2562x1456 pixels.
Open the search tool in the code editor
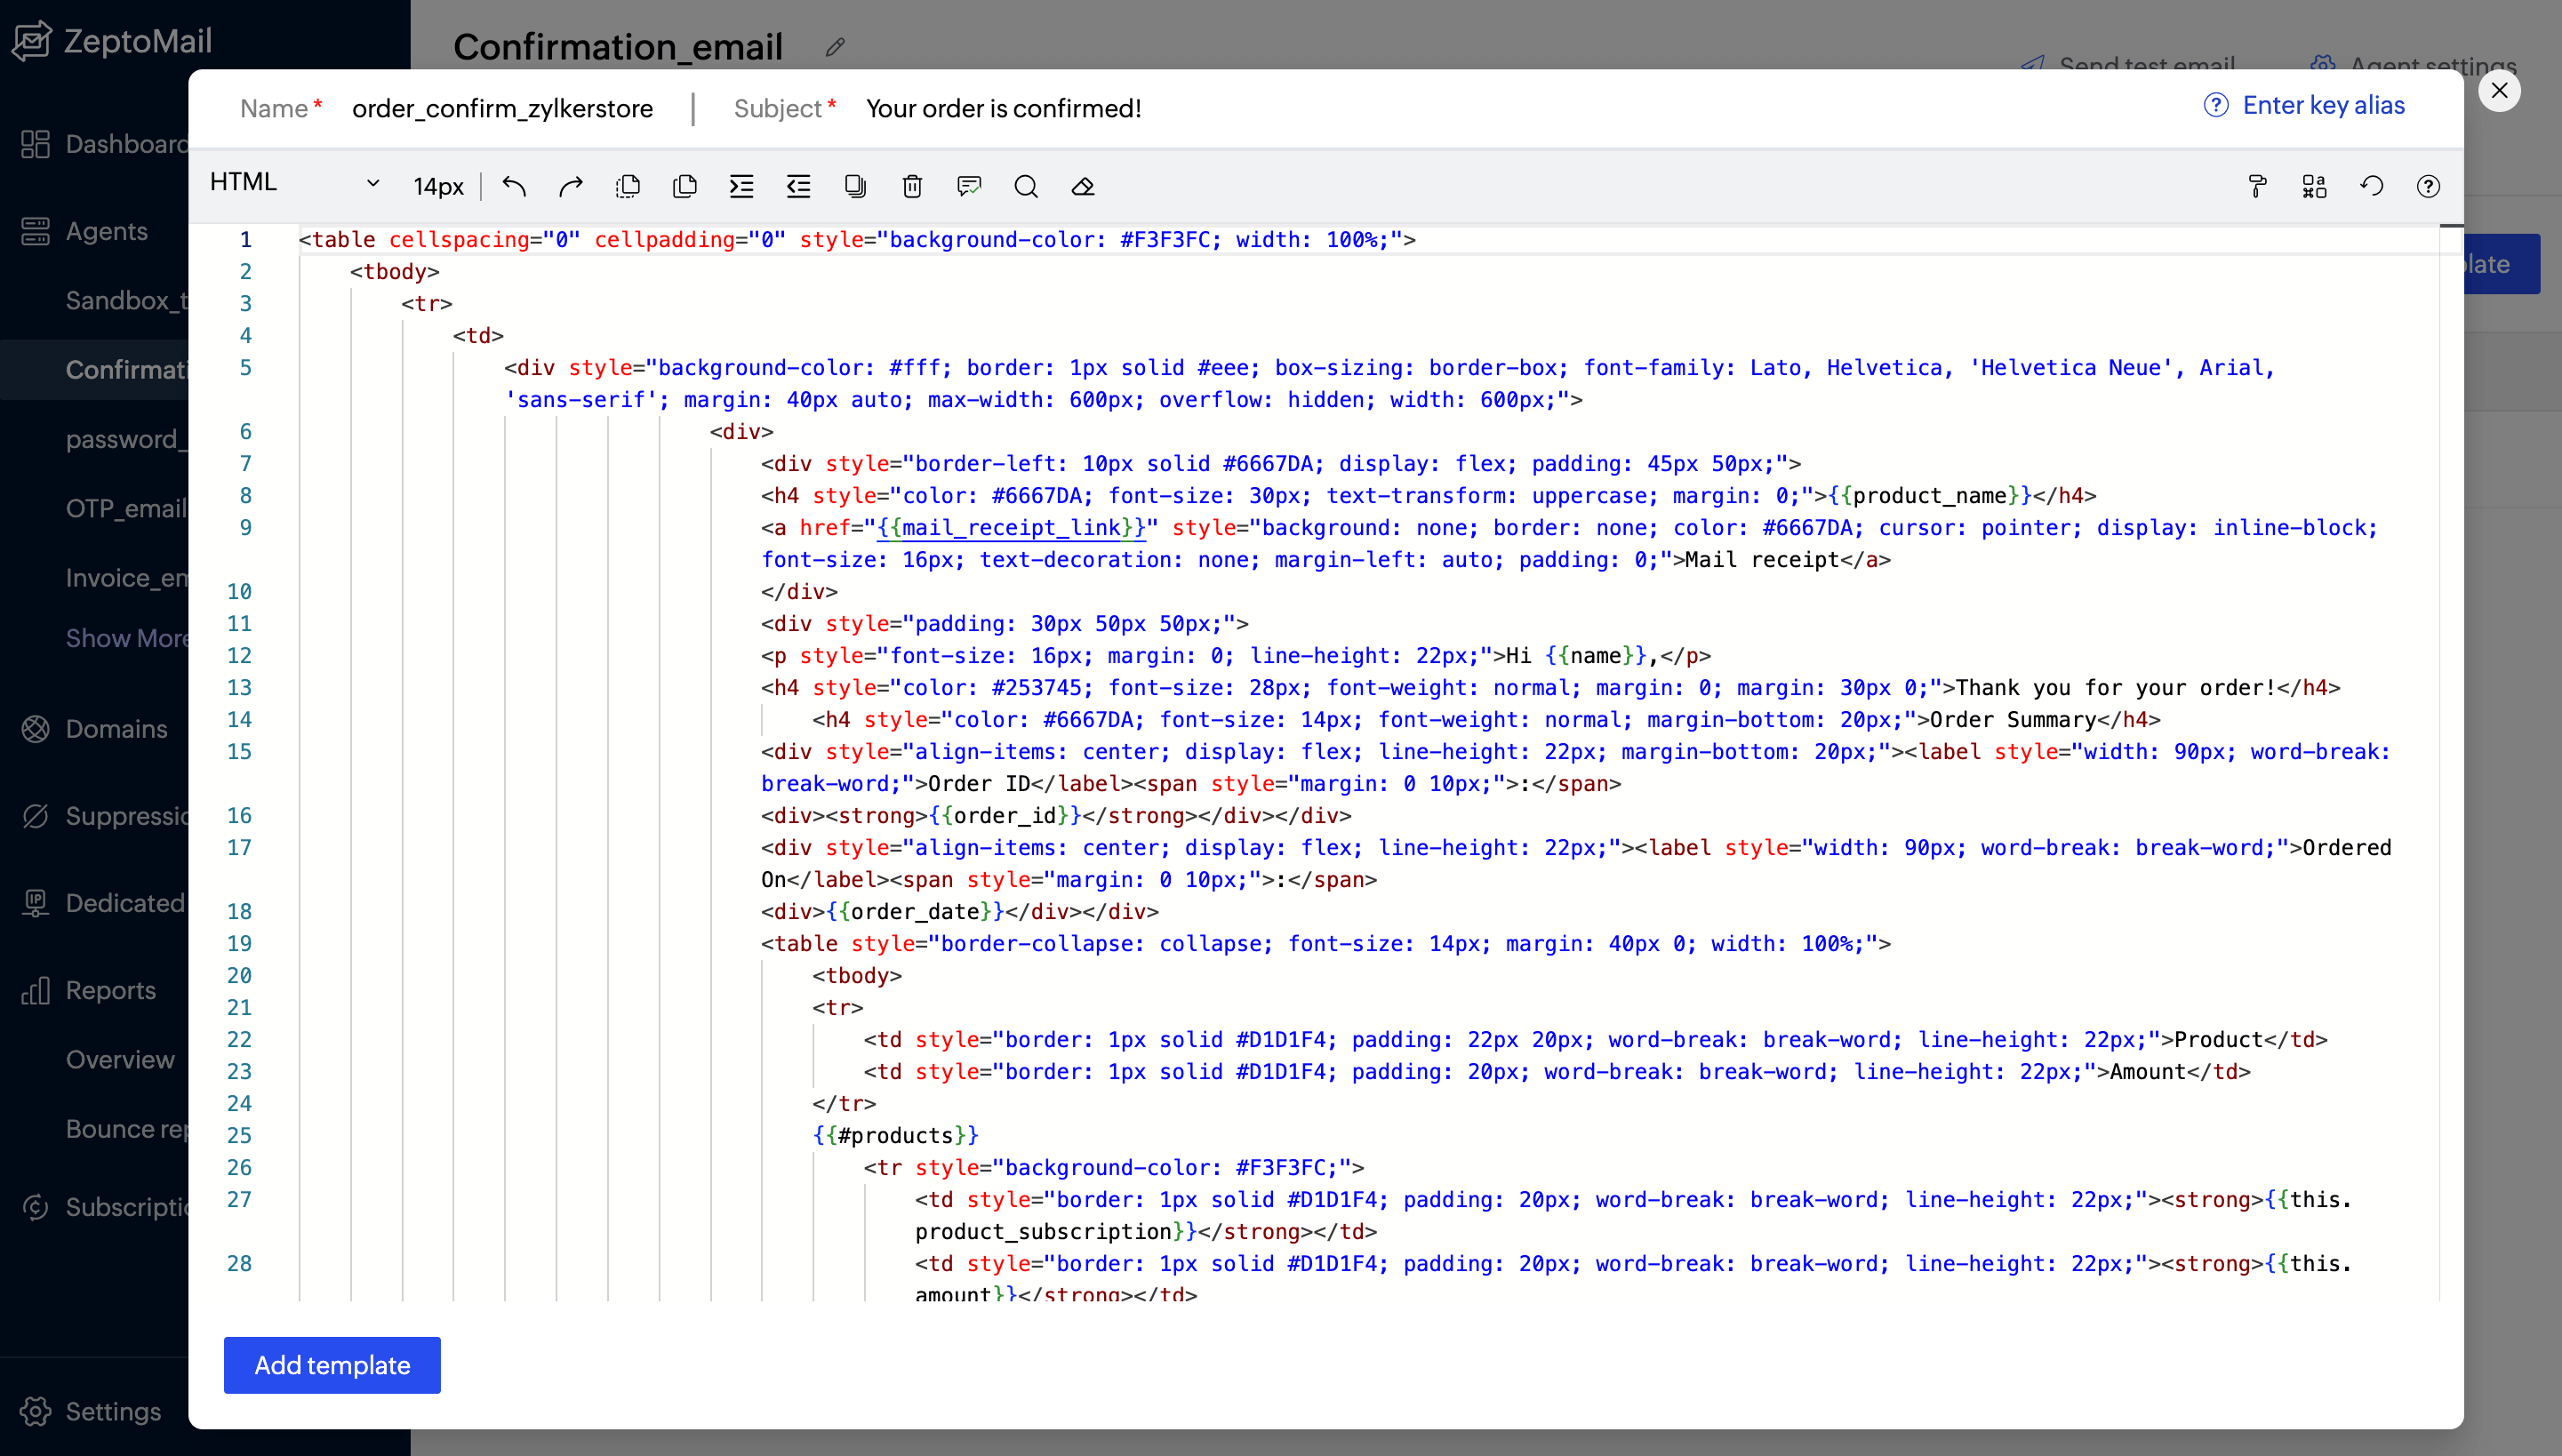(x=1026, y=186)
